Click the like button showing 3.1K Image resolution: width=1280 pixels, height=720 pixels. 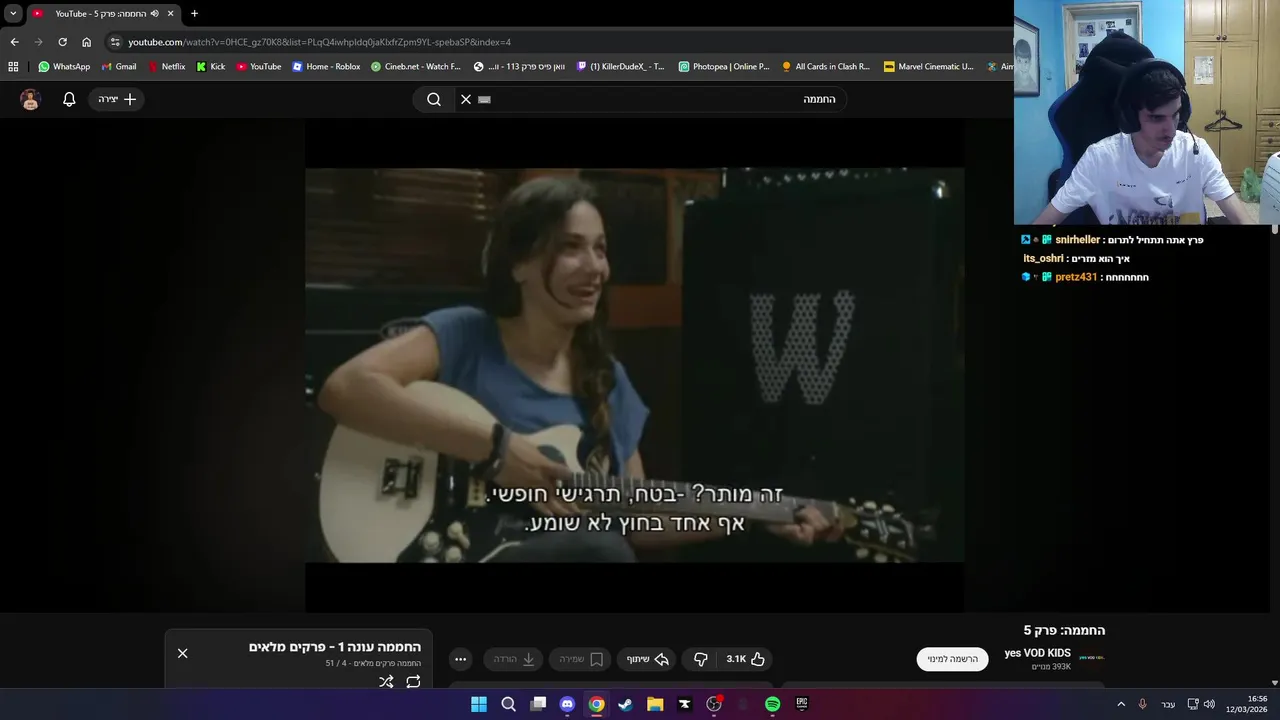(746, 659)
